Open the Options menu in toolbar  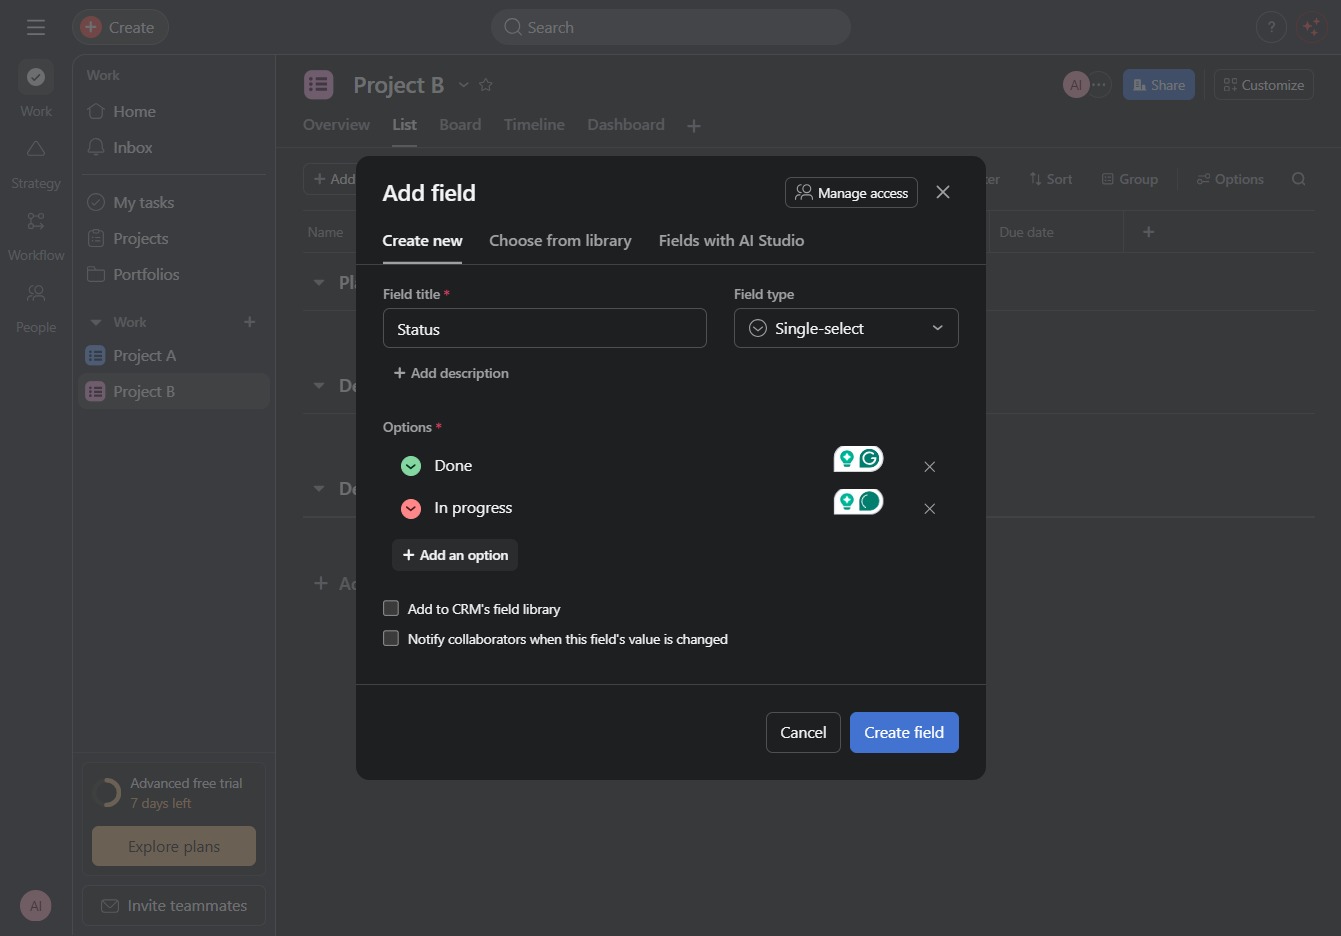(x=1230, y=179)
